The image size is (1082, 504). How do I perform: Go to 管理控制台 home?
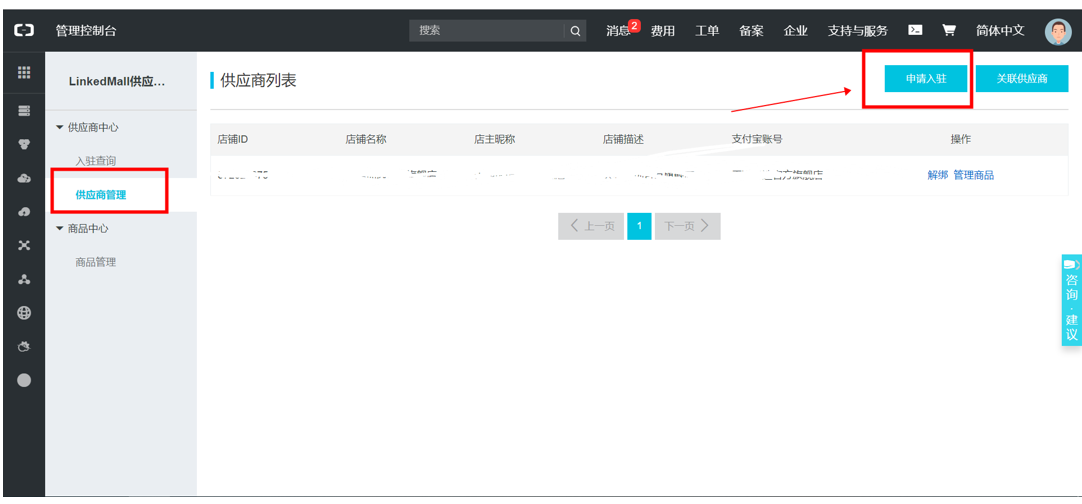coord(86,30)
